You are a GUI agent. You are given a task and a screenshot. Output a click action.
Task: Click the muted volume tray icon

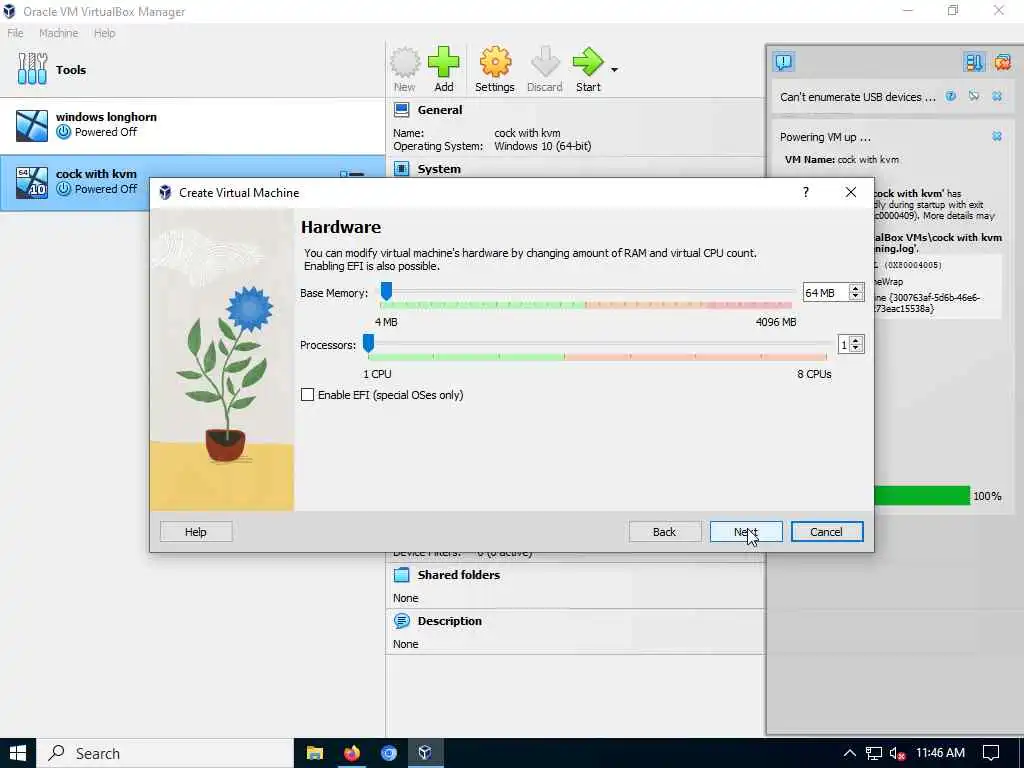click(x=898, y=753)
